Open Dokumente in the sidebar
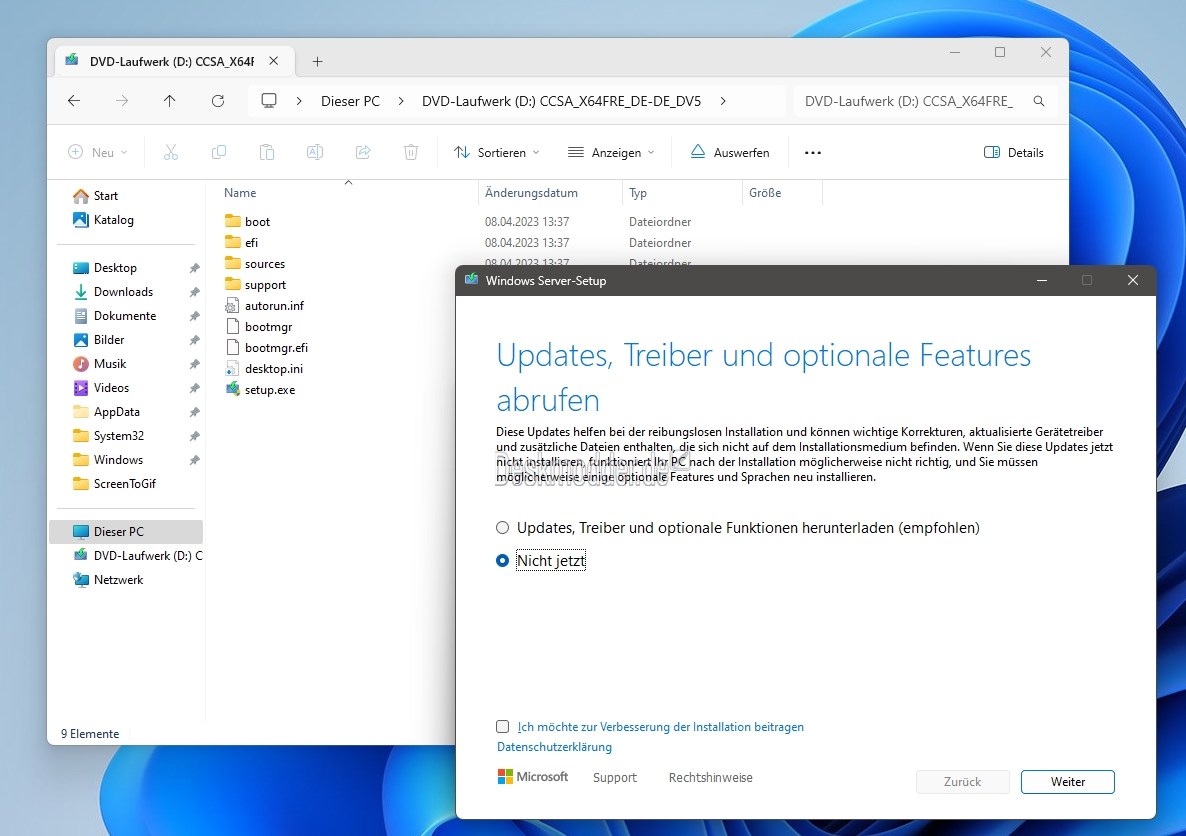1186x836 pixels. (114, 316)
